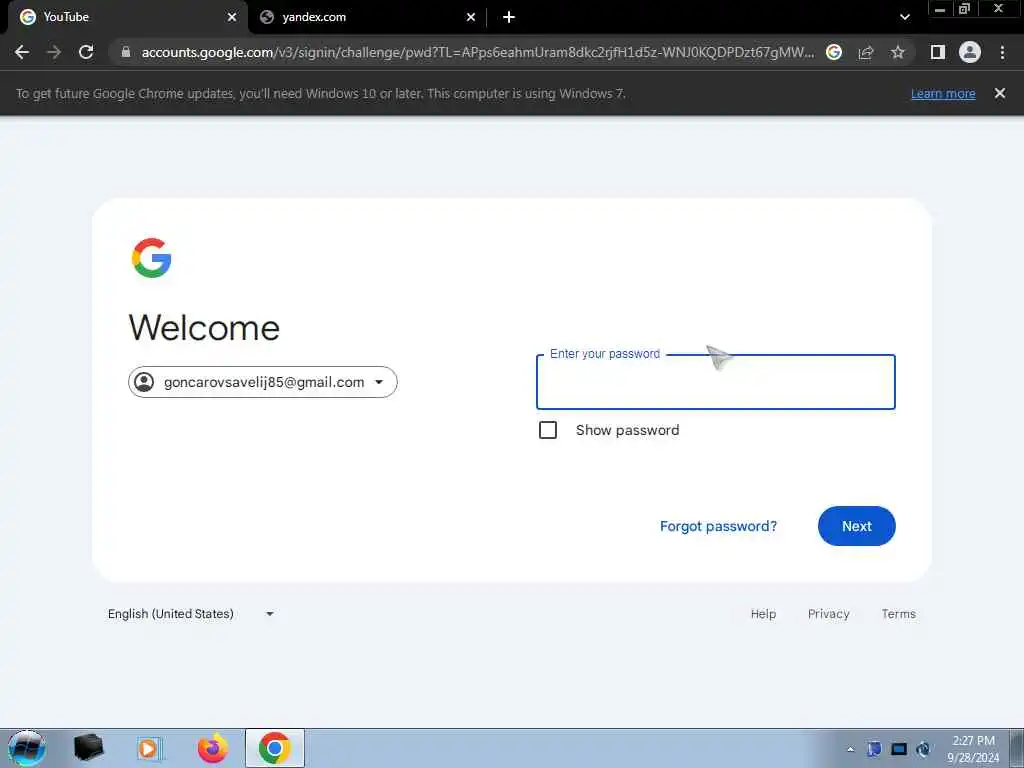Enable Show password checkbox
This screenshot has height=768, width=1024.
coord(548,430)
